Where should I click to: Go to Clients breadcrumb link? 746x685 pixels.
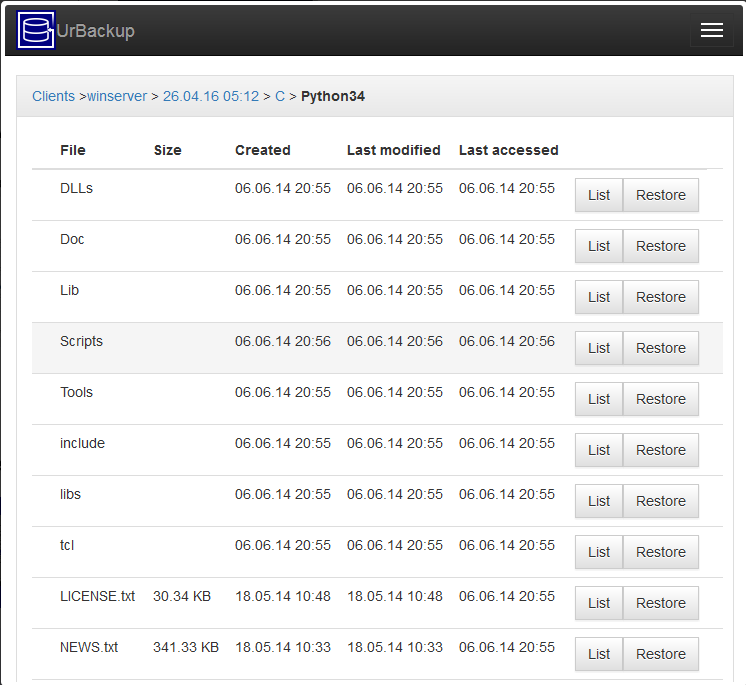53,96
